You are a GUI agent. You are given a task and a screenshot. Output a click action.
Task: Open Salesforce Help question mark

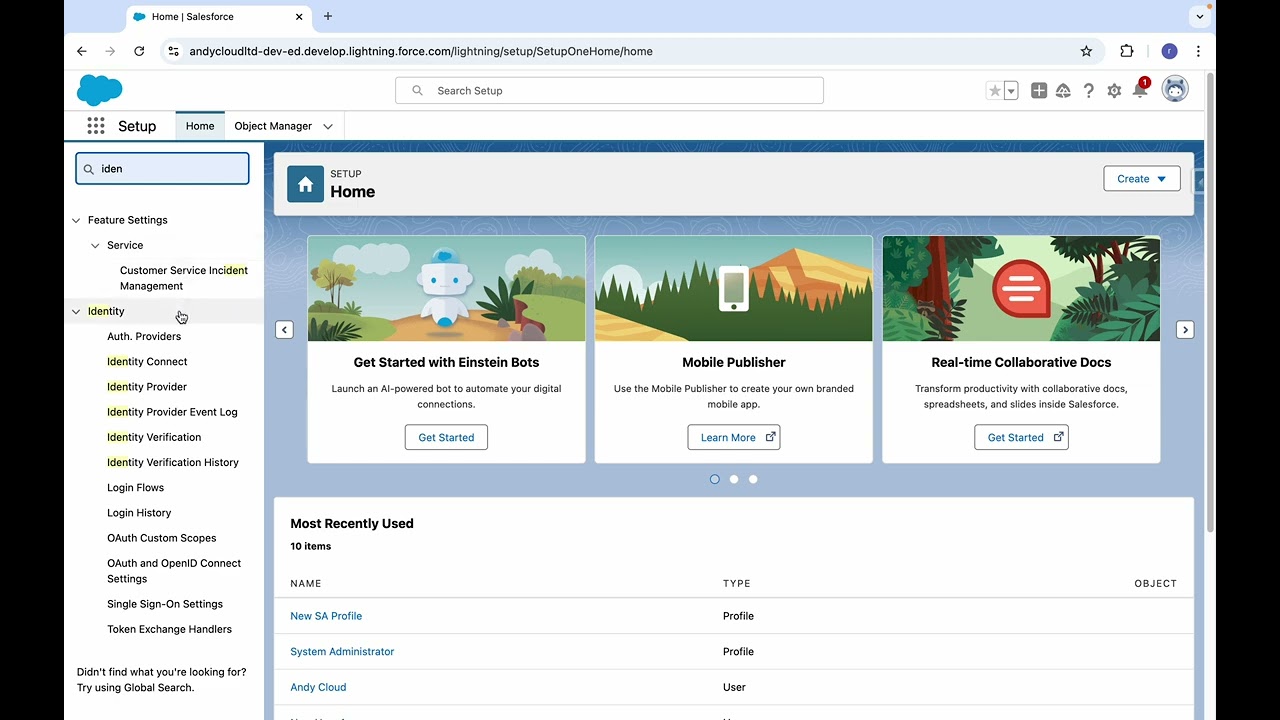1089,91
